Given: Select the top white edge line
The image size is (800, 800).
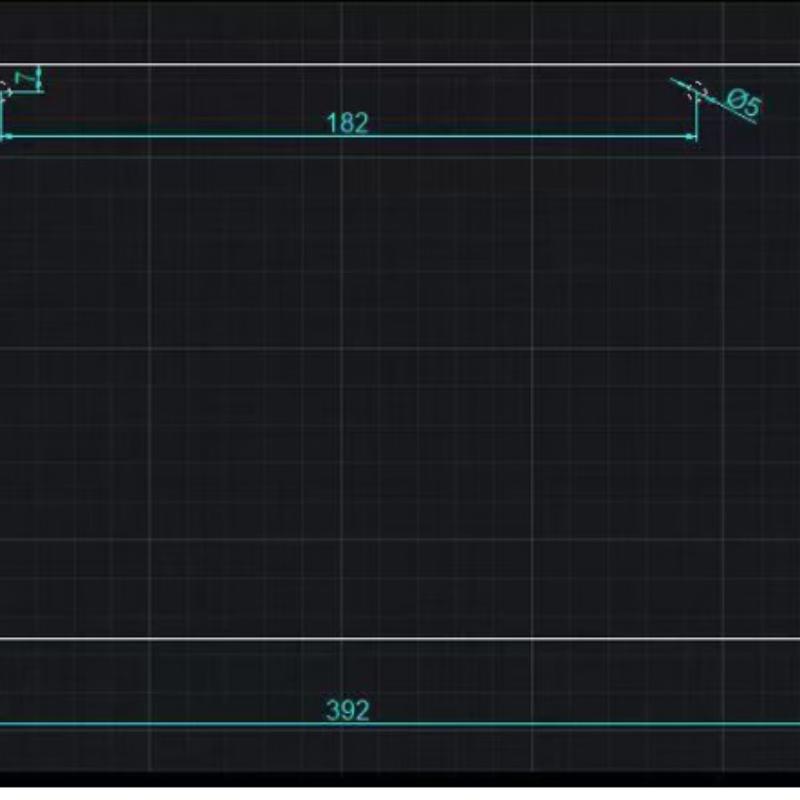Looking at the screenshot, I should [x=400, y=66].
